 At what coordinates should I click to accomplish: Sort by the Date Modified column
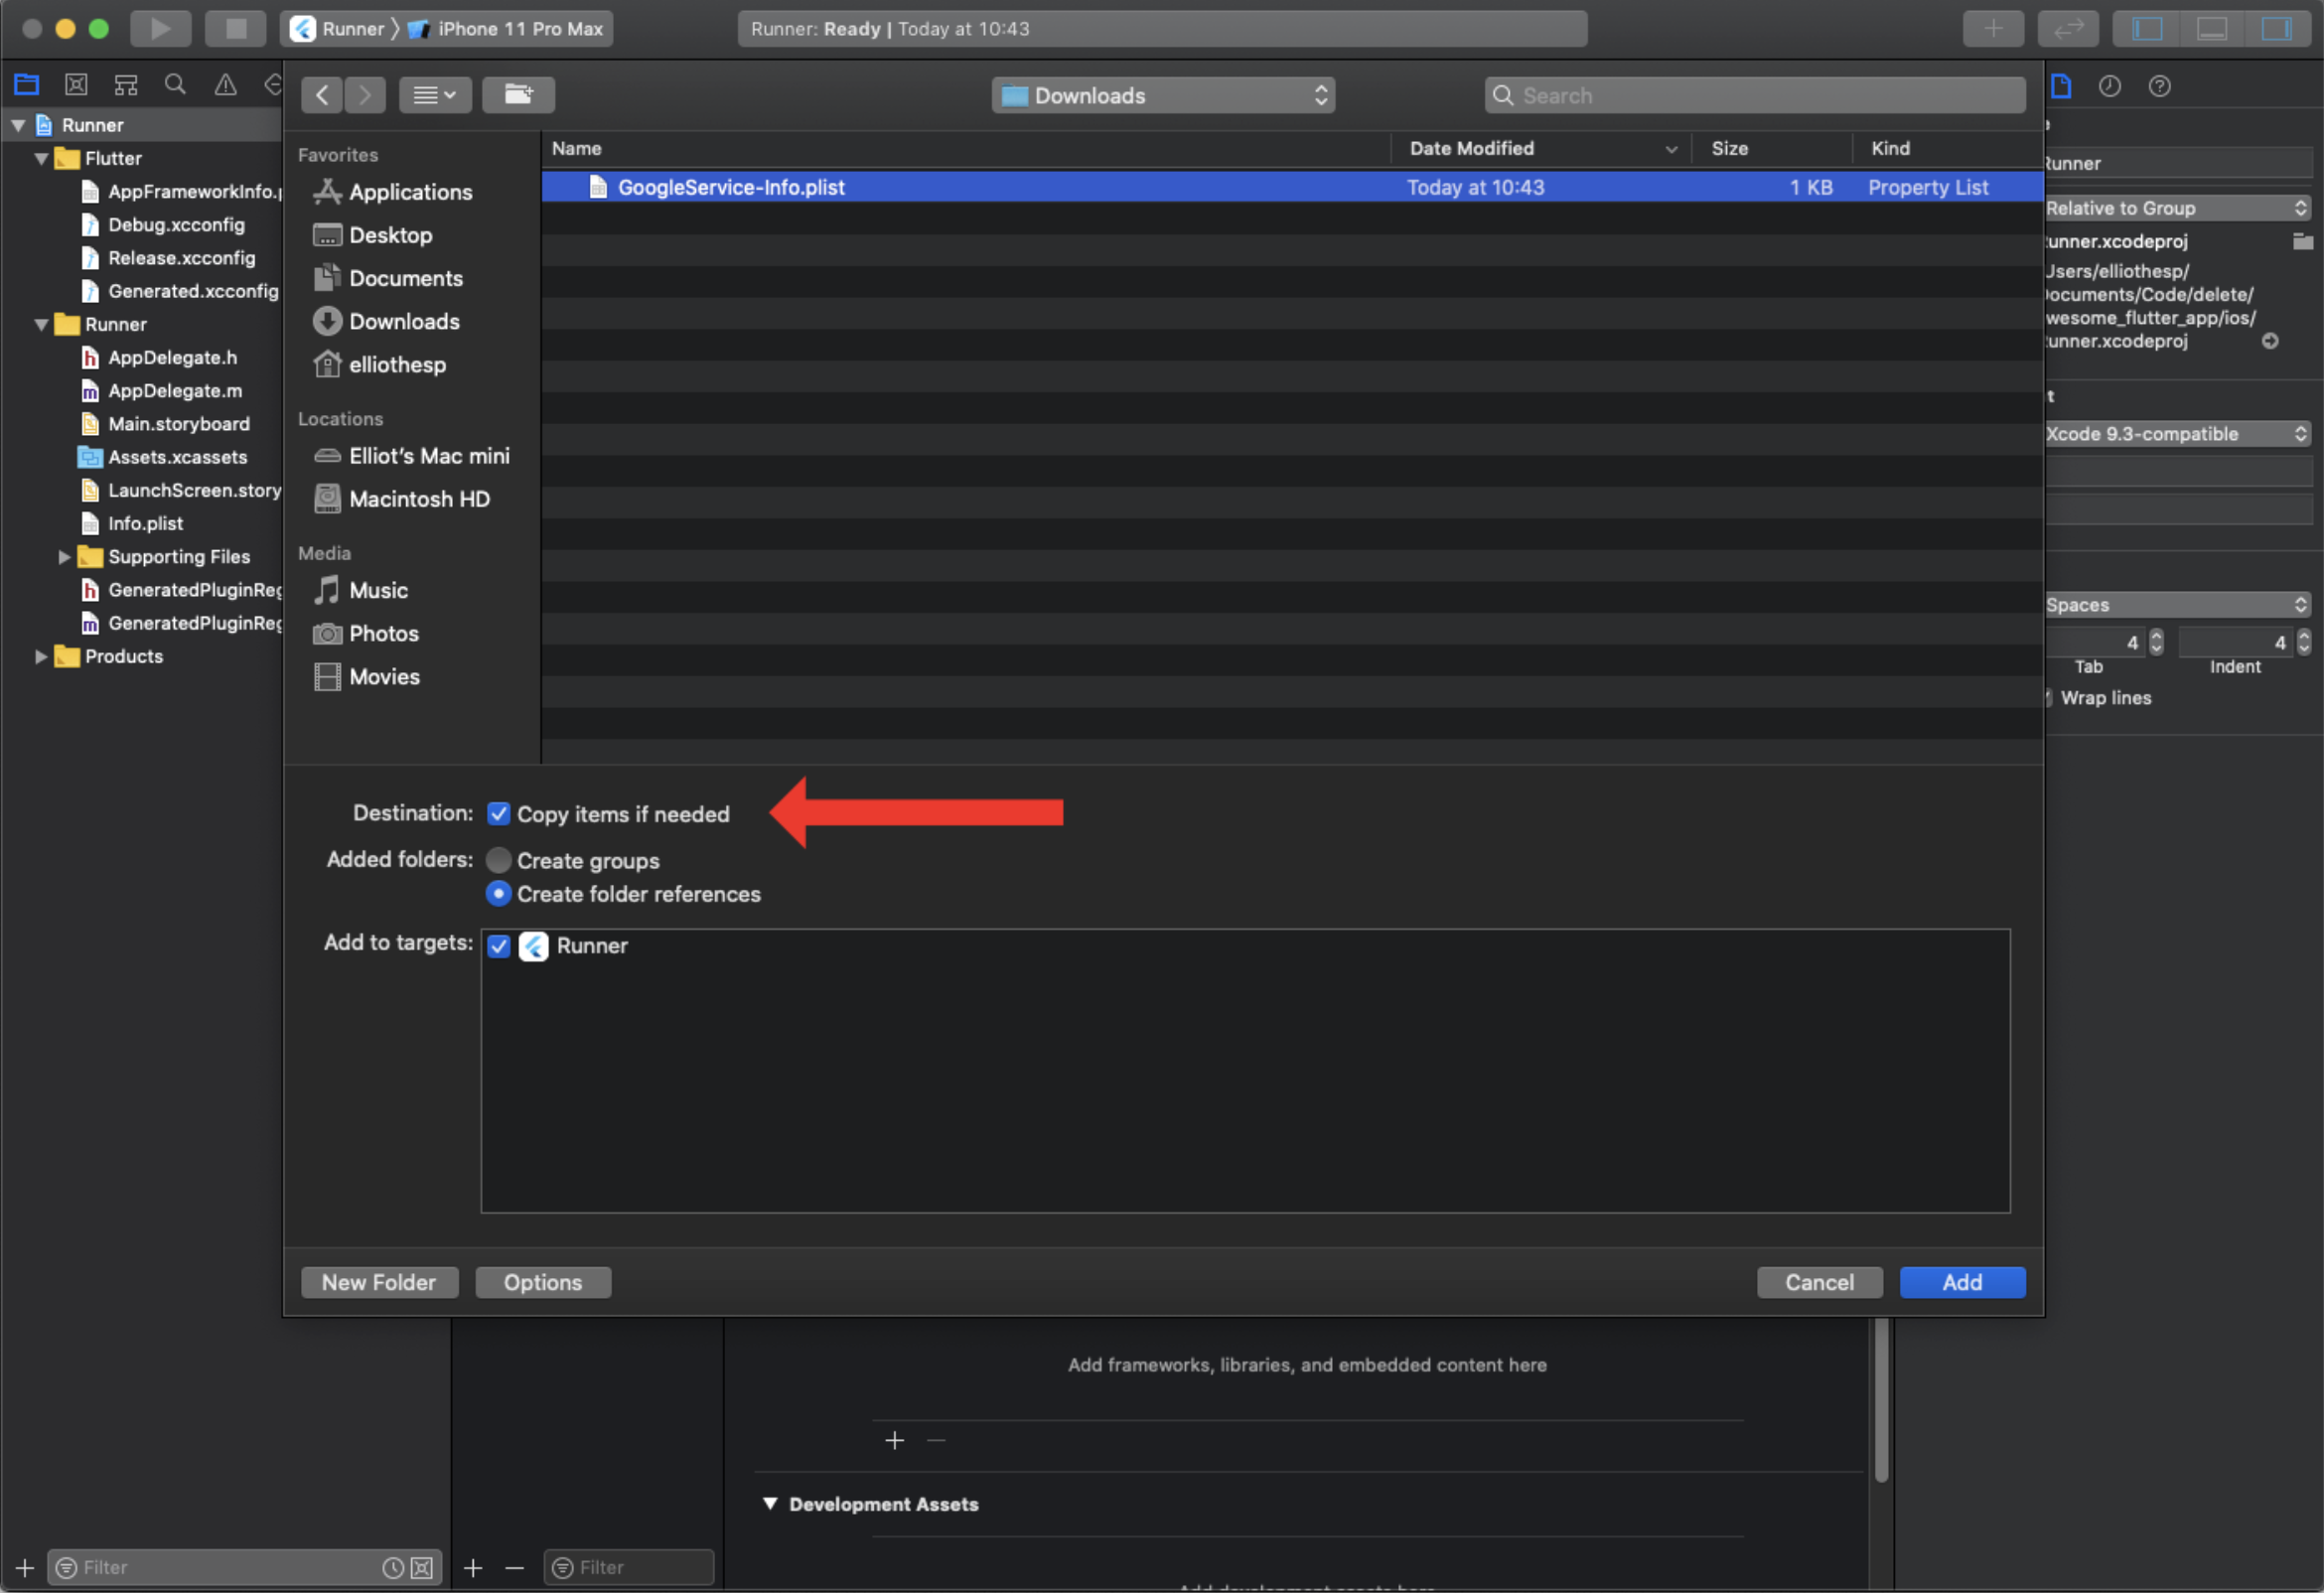(1541, 148)
